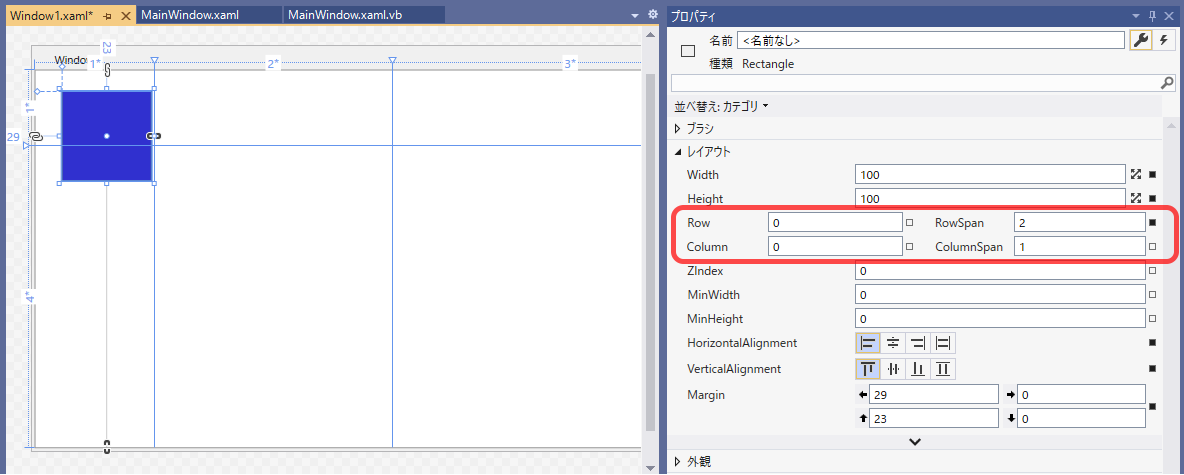Toggle the bottom margin chain-link anchor
This screenshot has width=1184, height=475.
107,446
